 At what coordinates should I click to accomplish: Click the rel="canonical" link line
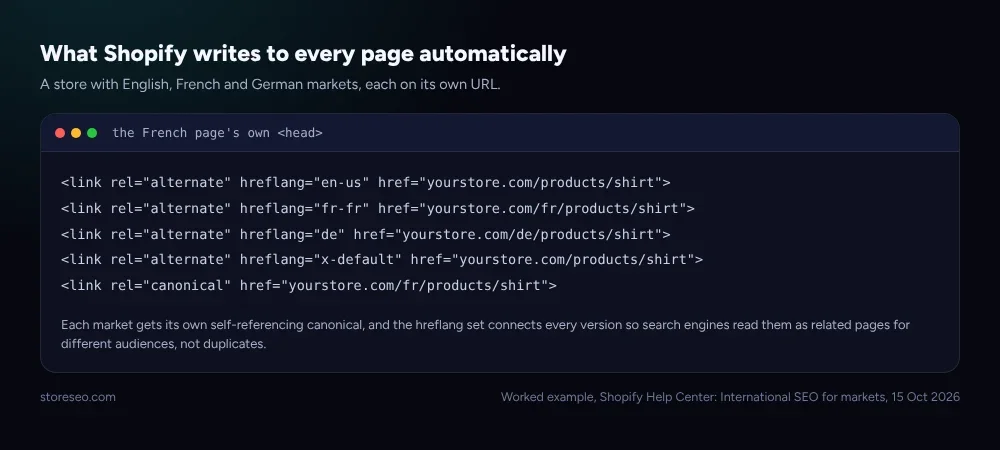click(309, 286)
